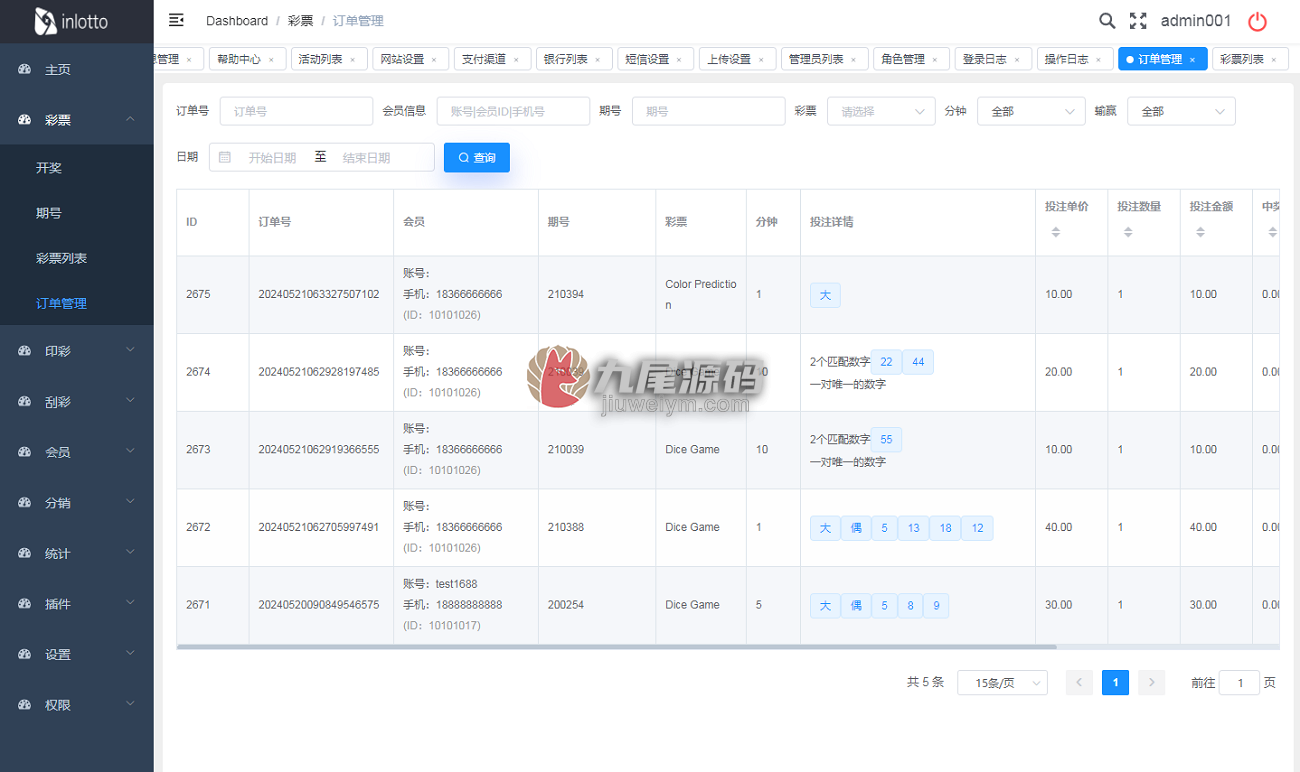The width and height of the screenshot is (1300, 772).
Task: Open the 分钟 dropdown set to 全部
Action: coord(1031,111)
